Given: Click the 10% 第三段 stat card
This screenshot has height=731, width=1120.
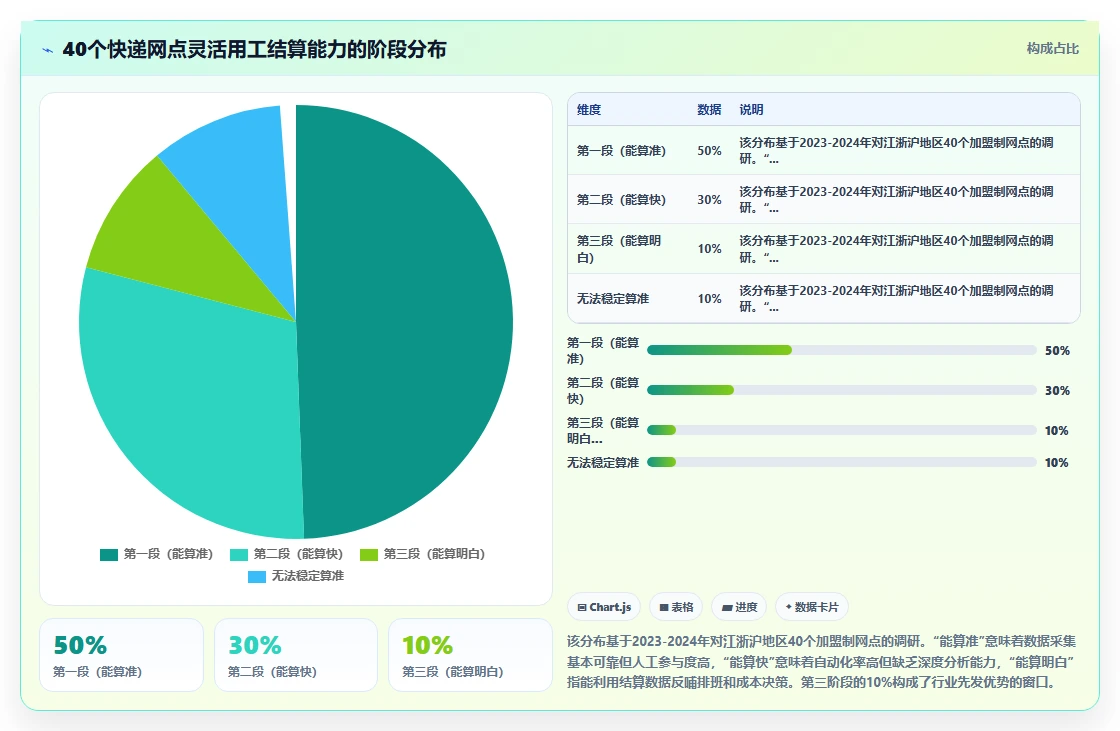Looking at the screenshot, I should (470, 655).
